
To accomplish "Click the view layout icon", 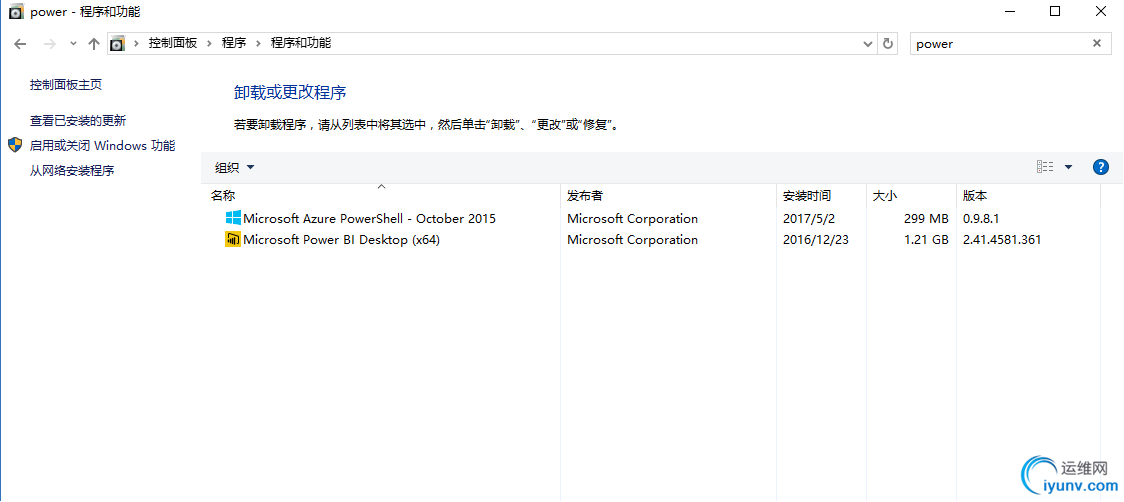I will click(x=1045, y=167).
